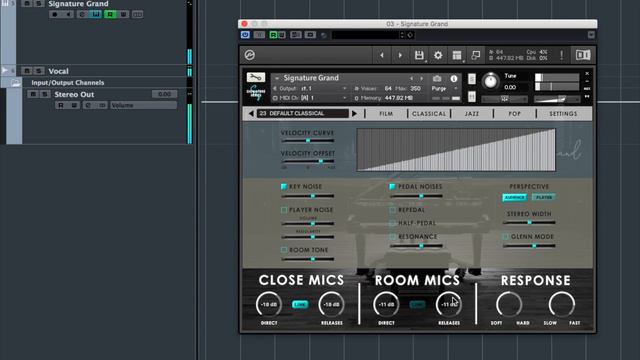This screenshot has width=640, height=360.
Task: Select the PLAYER perspective button
Action: (543, 197)
